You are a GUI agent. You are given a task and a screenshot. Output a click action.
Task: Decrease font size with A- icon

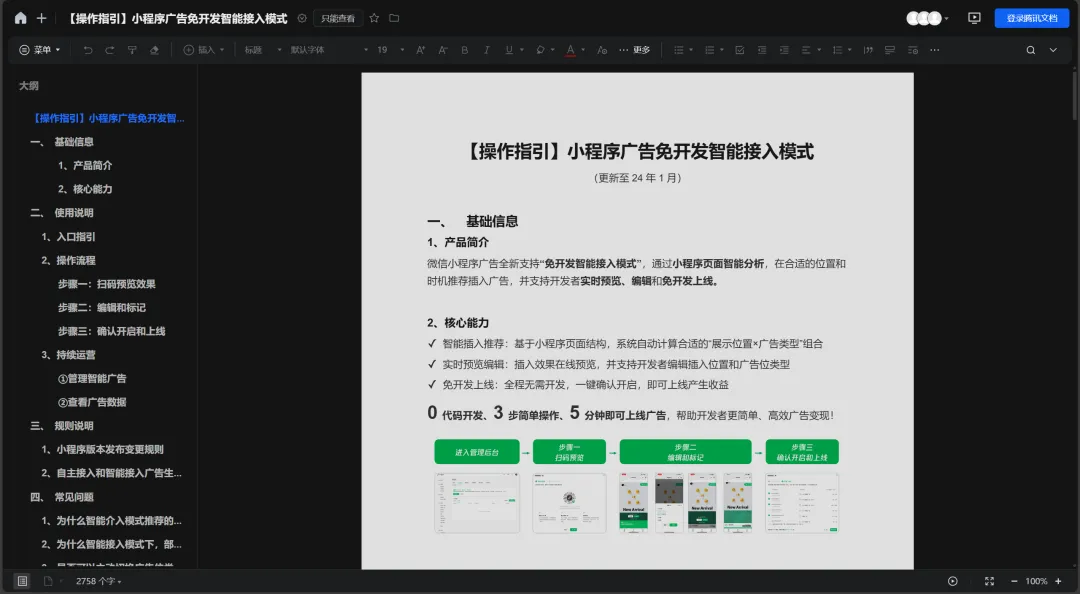click(443, 50)
